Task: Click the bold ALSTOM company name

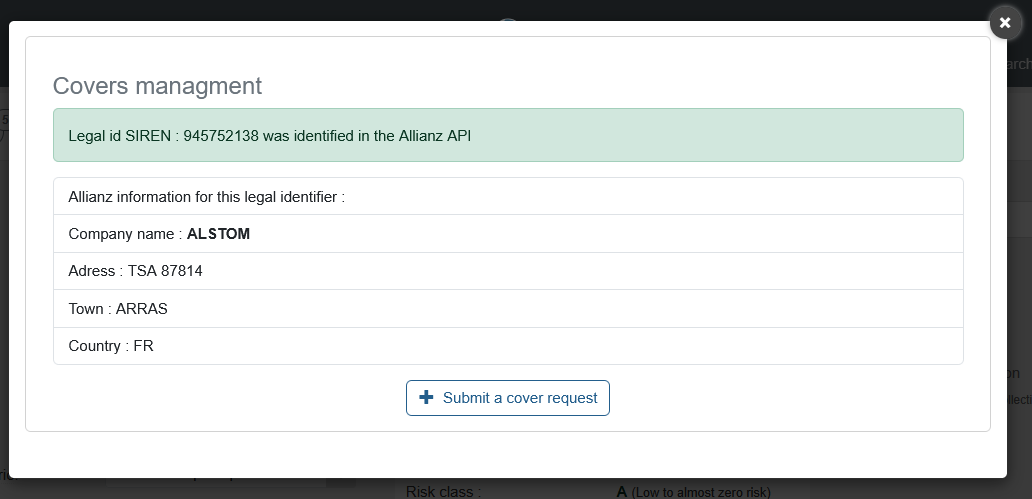Action: coord(218,234)
